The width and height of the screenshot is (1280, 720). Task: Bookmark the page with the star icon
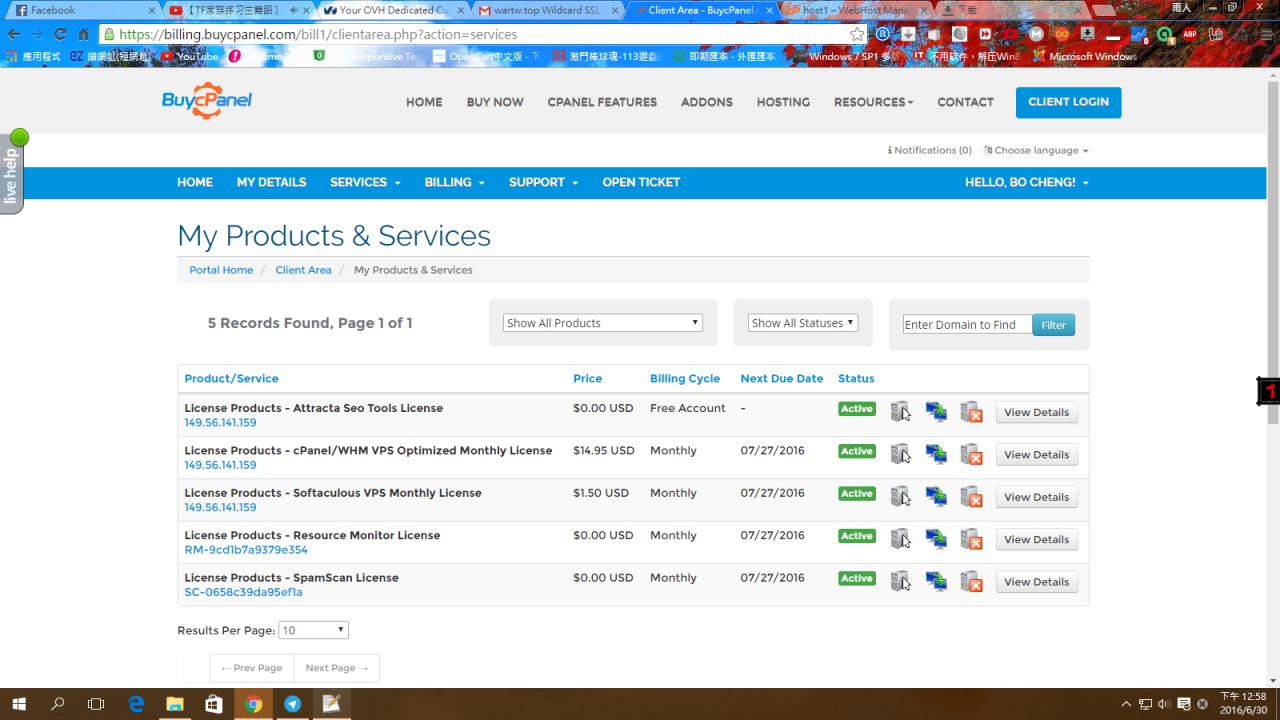[857, 34]
